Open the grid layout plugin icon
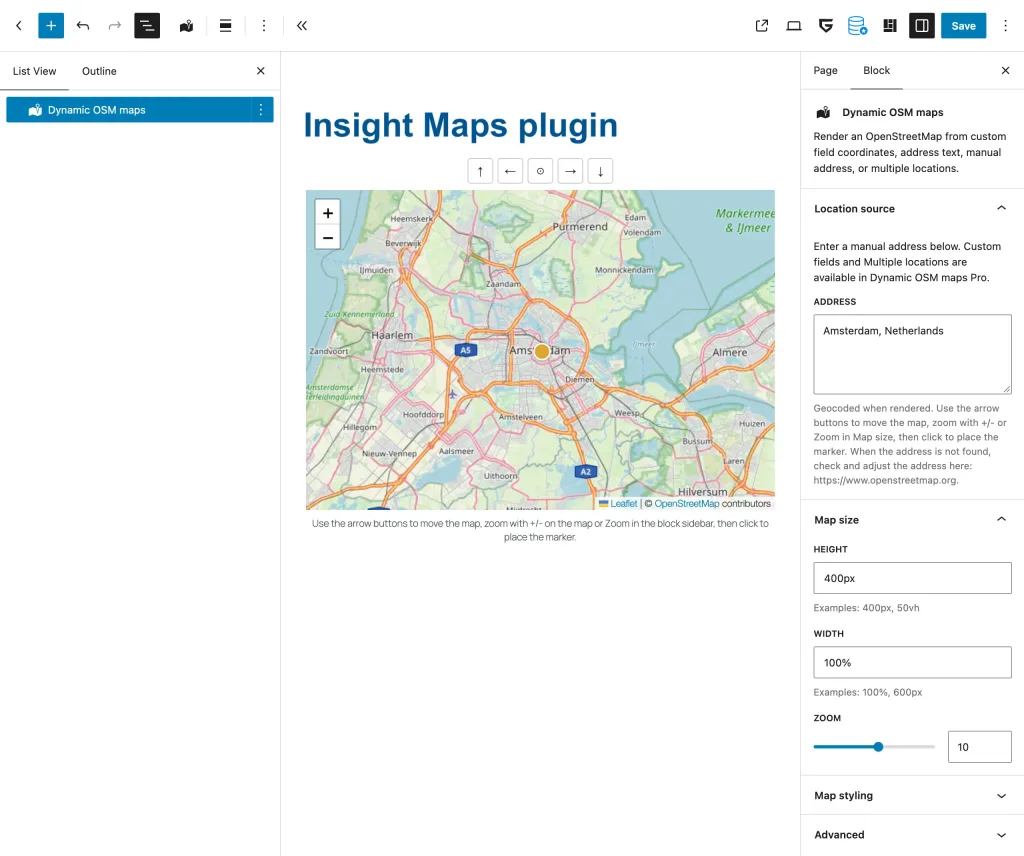This screenshot has height=856, width=1024. point(889,25)
